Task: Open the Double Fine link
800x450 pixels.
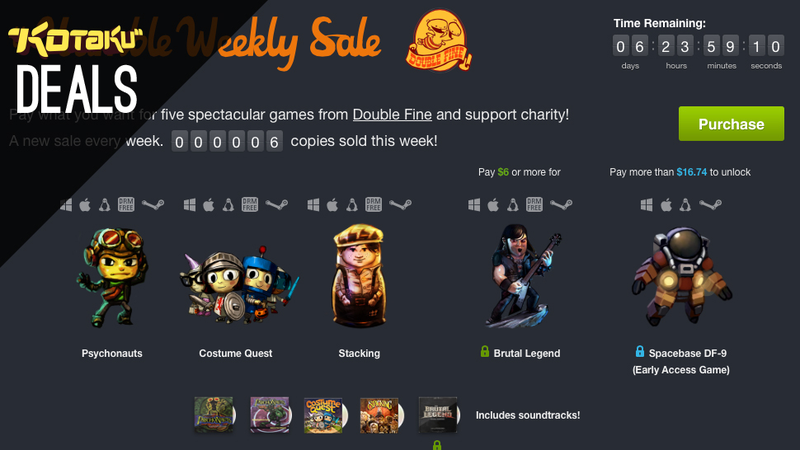Action: point(392,114)
